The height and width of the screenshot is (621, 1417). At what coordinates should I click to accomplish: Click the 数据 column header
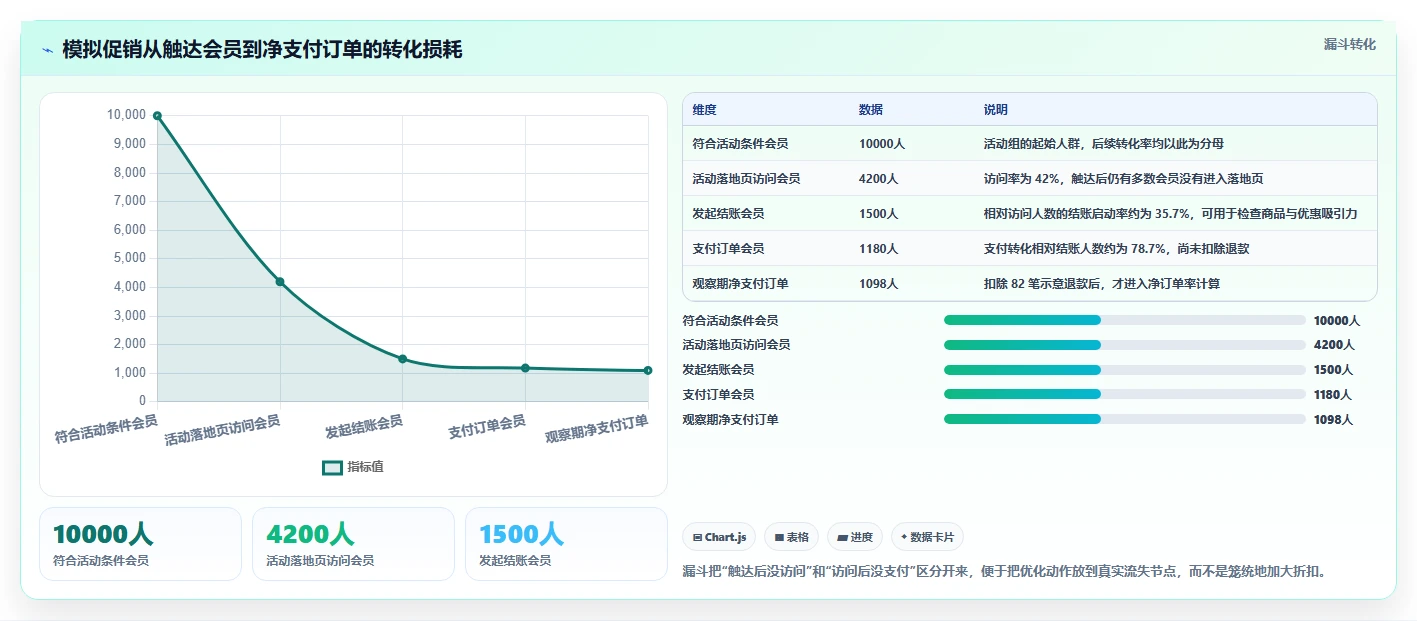click(x=871, y=110)
